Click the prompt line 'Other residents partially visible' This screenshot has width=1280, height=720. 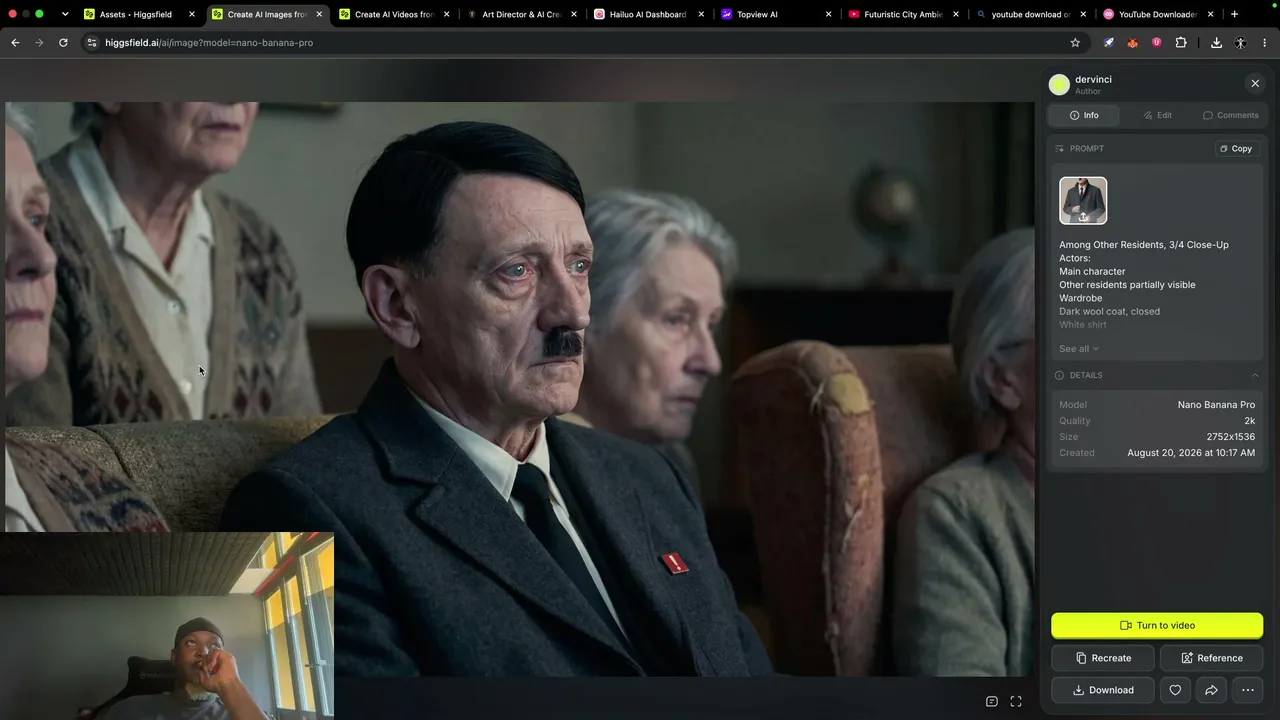(1127, 285)
